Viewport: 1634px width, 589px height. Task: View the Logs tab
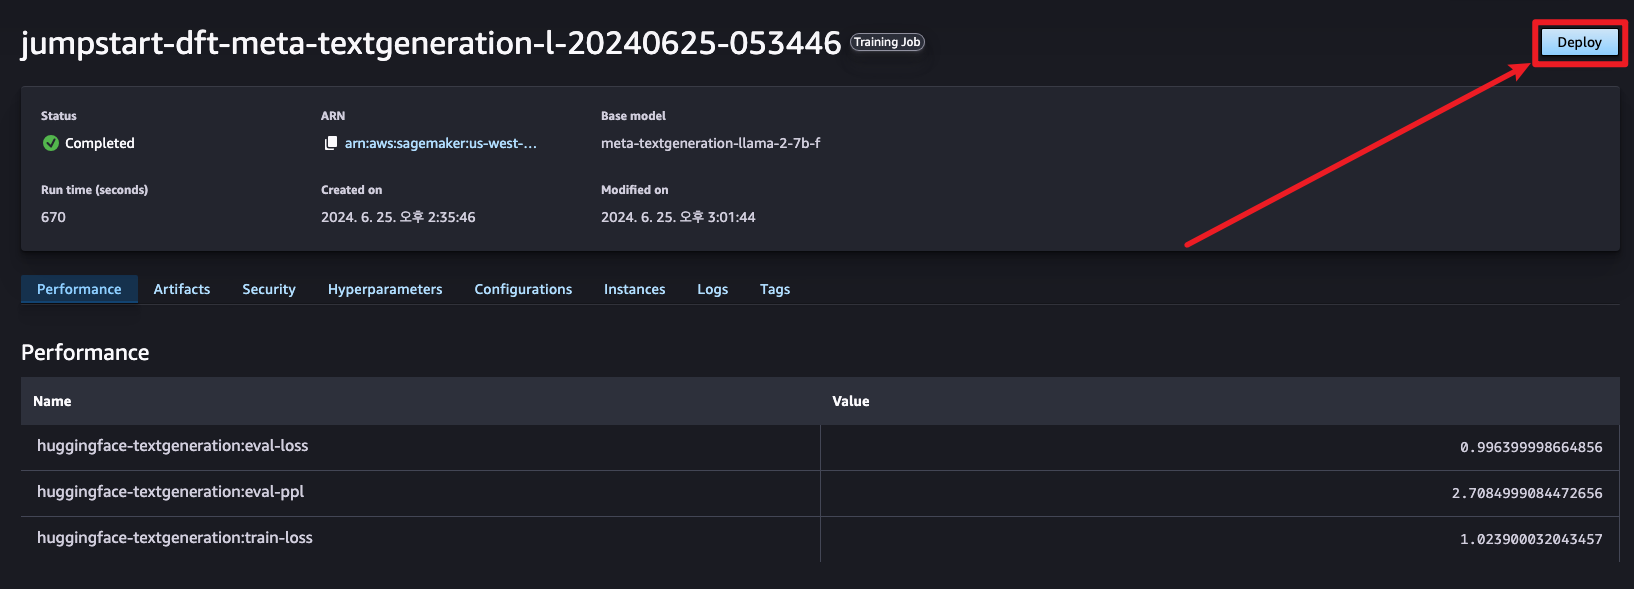pyautogui.click(x=712, y=289)
